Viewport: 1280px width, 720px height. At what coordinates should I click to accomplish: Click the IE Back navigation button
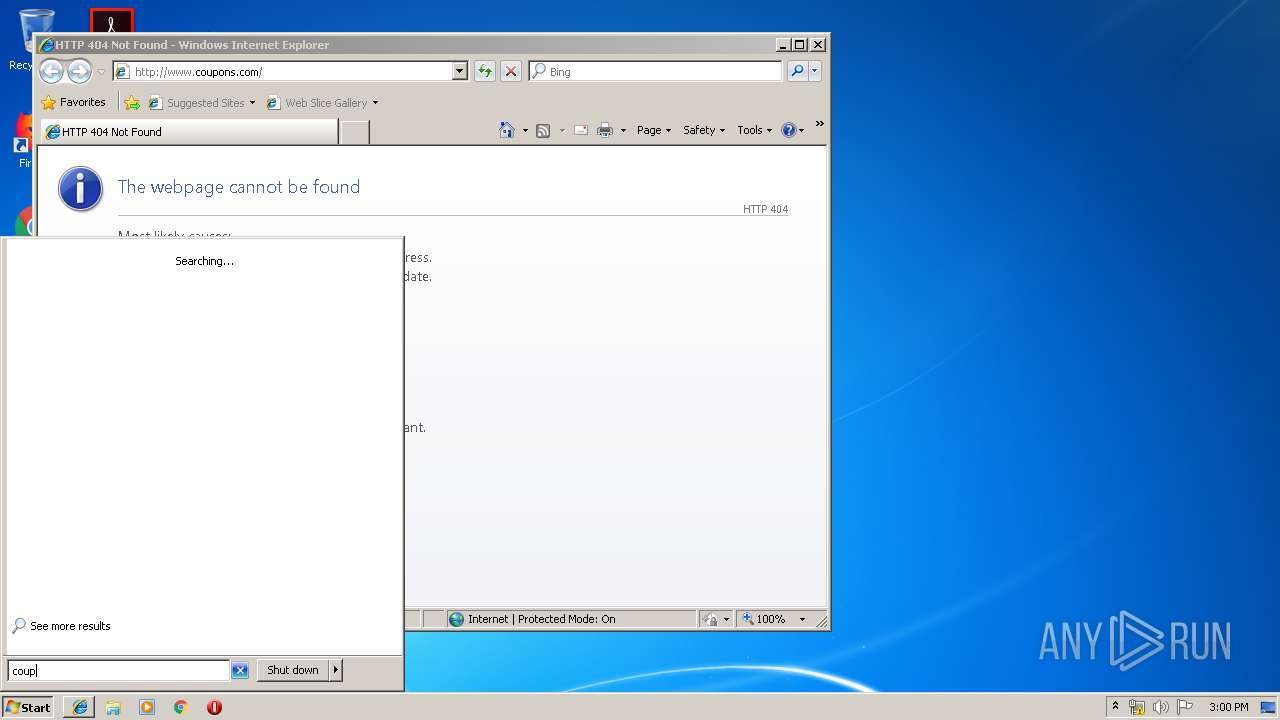tap(51, 71)
